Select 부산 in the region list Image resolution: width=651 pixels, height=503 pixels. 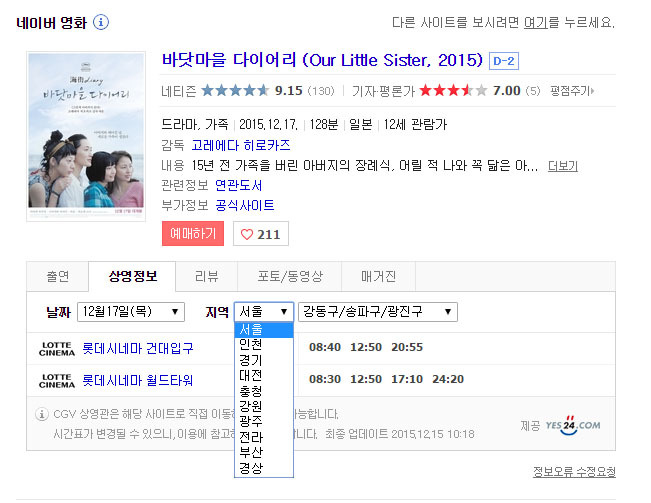tap(264, 452)
